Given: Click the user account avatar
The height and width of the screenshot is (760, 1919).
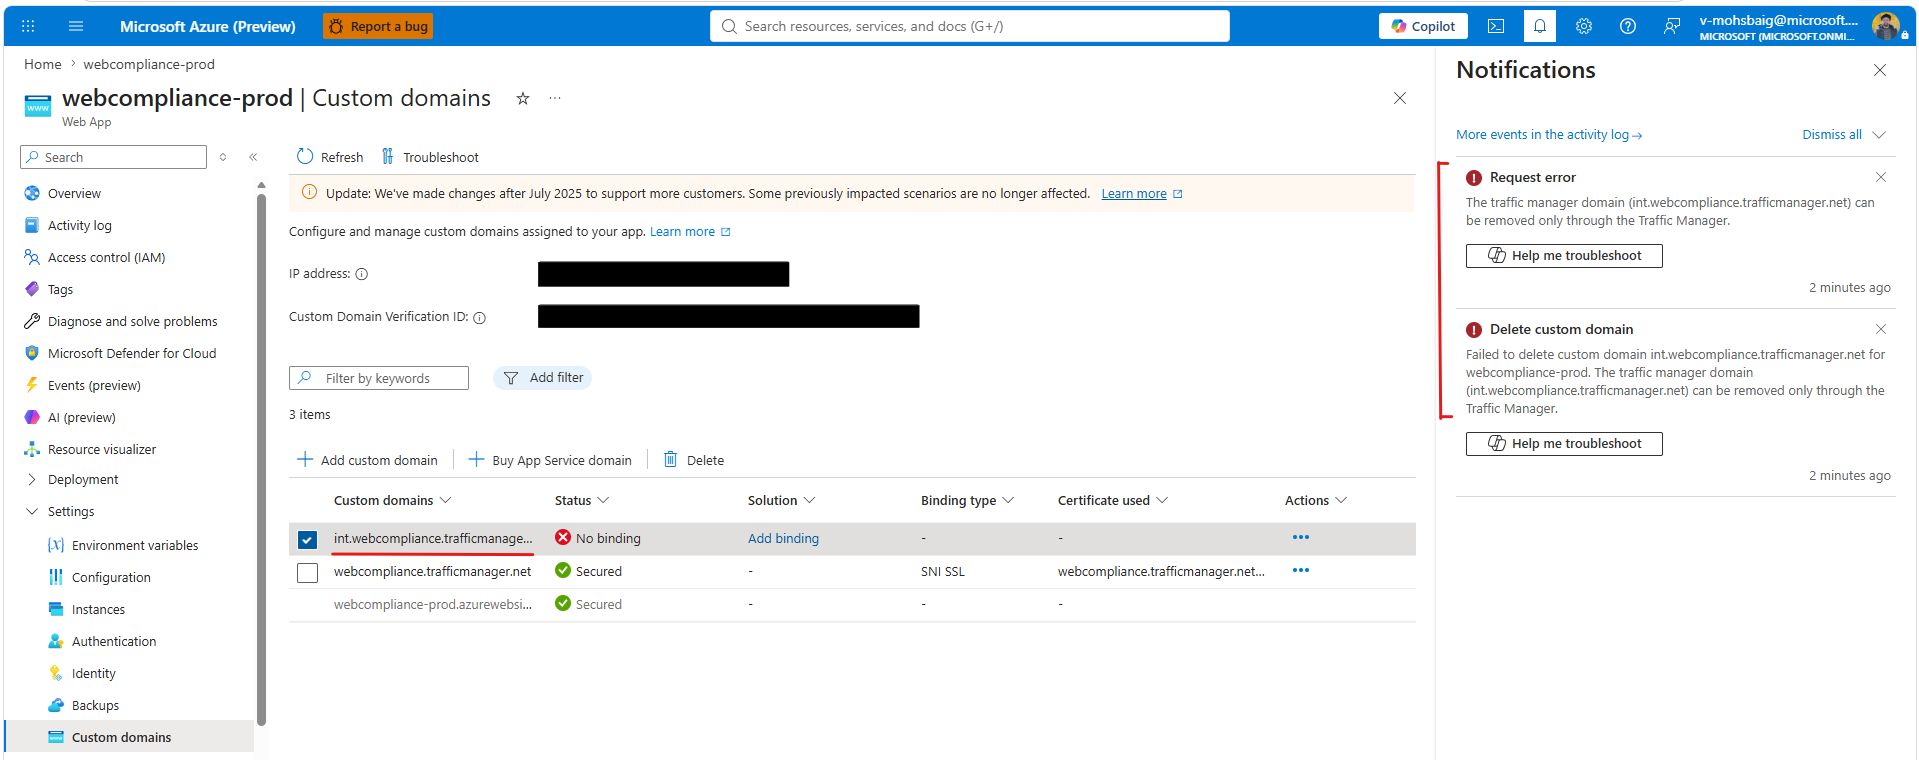Looking at the screenshot, I should (x=1886, y=26).
